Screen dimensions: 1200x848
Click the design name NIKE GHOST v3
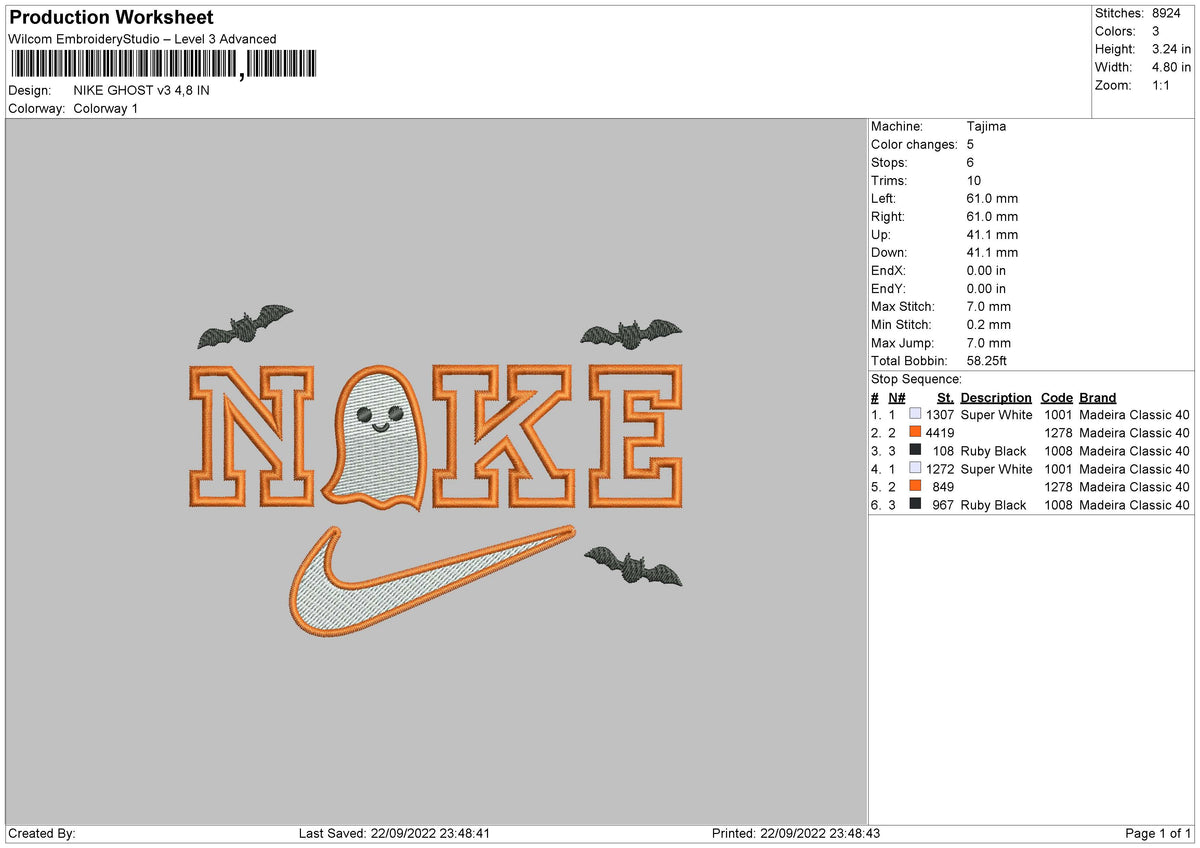pos(140,89)
